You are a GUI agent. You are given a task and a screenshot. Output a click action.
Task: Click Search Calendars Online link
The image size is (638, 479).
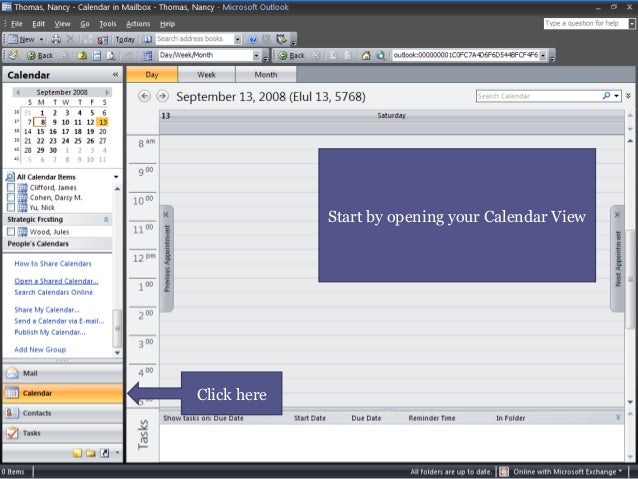(54, 292)
